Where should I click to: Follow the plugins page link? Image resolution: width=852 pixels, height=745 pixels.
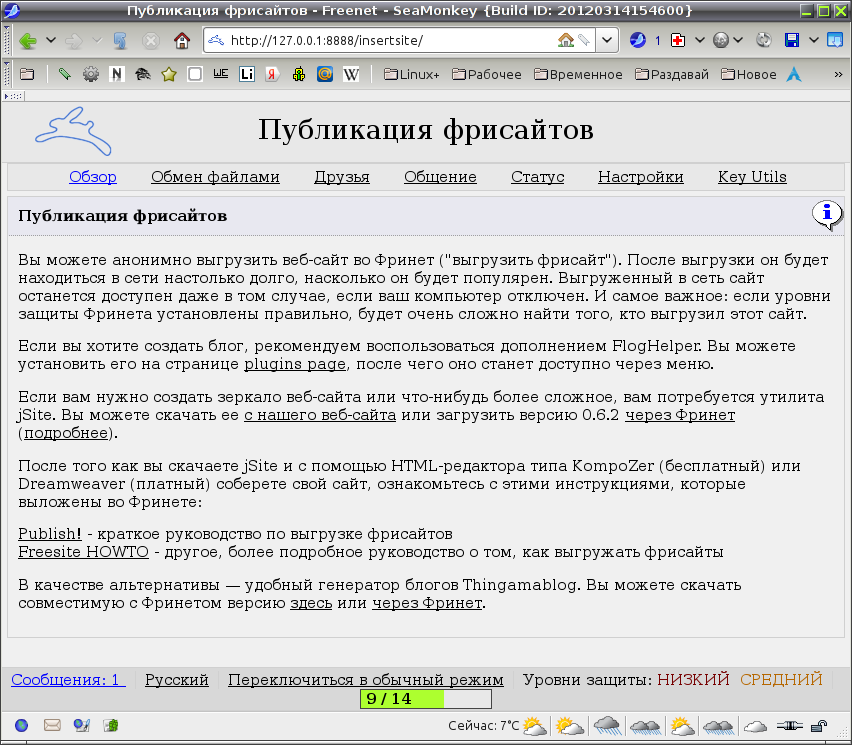pos(295,364)
